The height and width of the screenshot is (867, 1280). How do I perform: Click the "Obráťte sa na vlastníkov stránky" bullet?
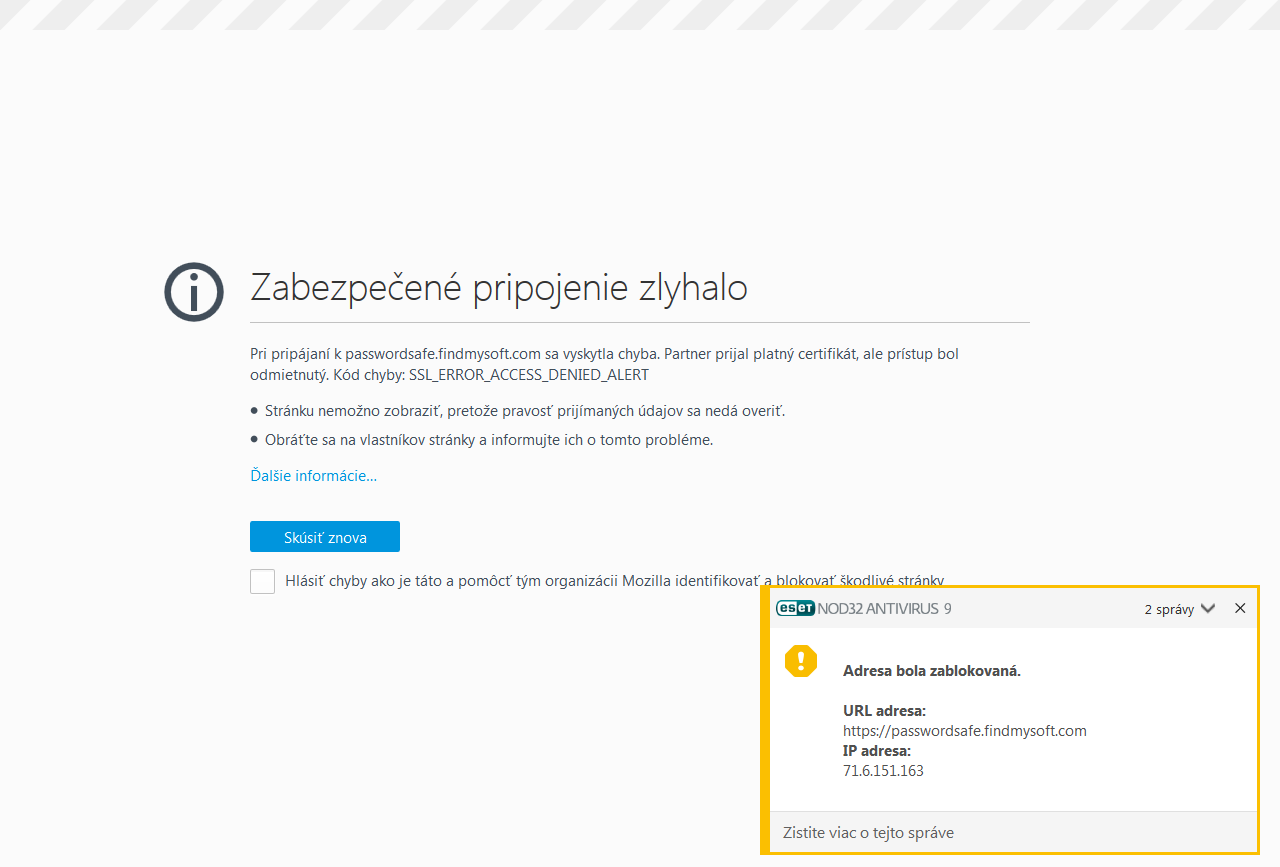[x=489, y=439]
